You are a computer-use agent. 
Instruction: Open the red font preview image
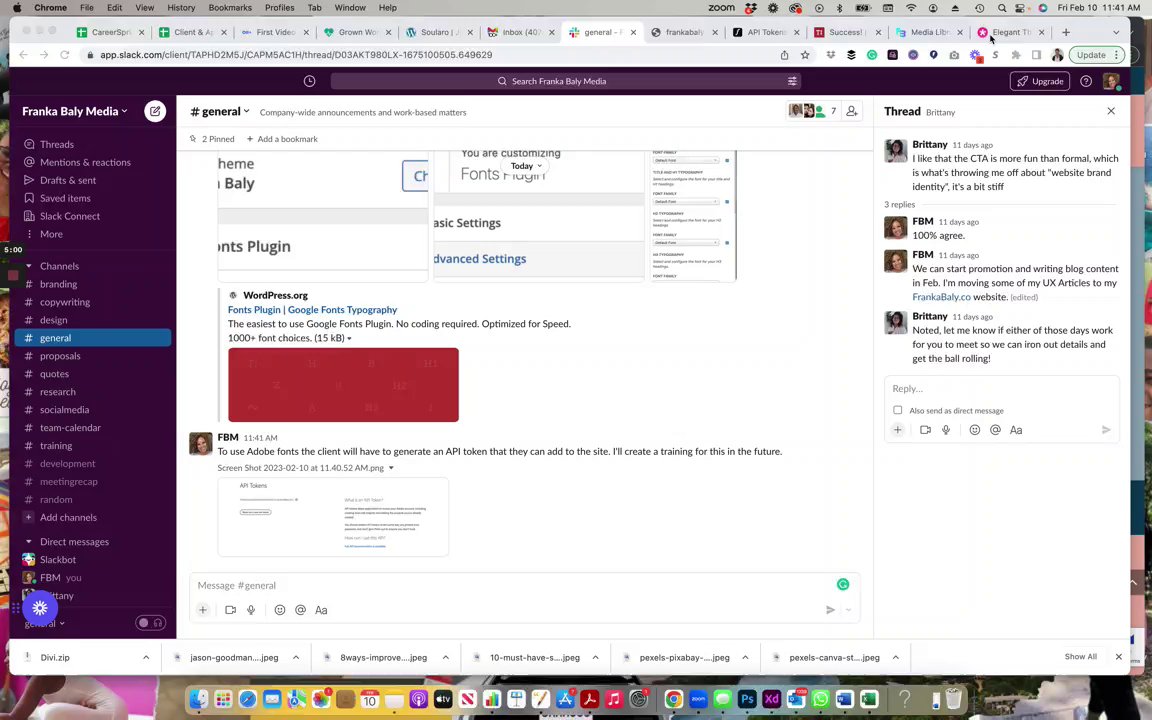pyautogui.click(x=343, y=385)
